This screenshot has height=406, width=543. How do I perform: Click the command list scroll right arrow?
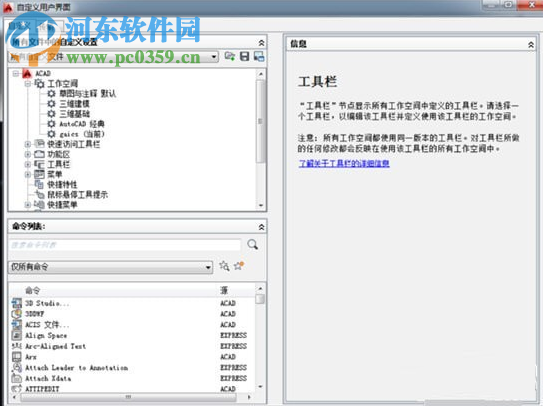point(249,397)
